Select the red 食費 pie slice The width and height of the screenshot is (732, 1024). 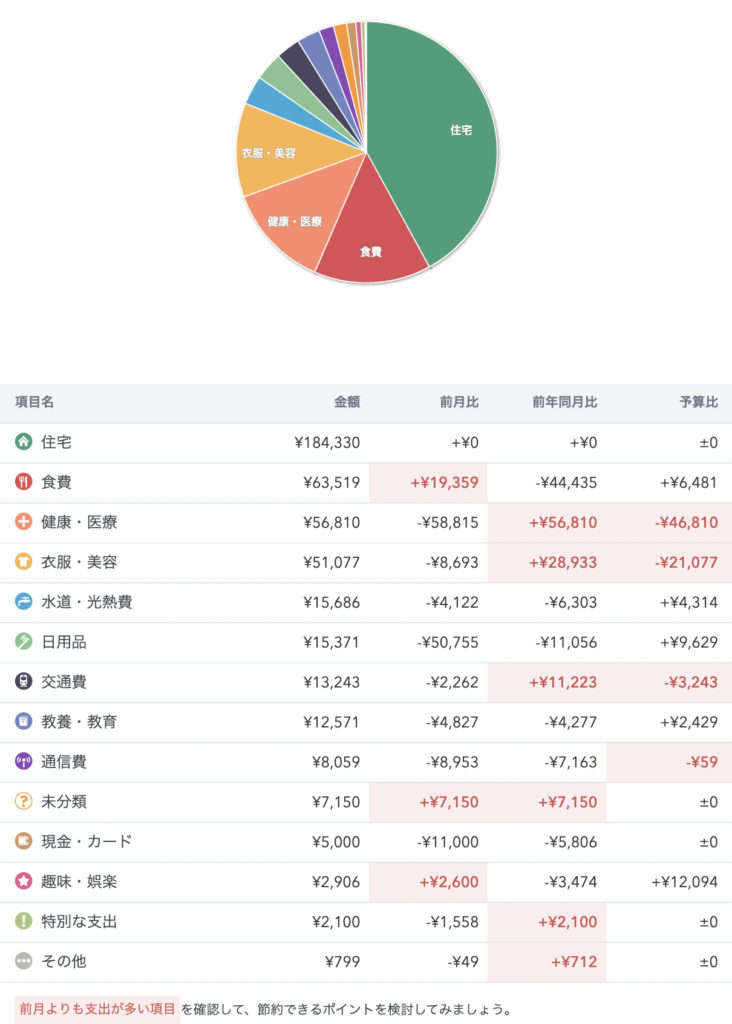(368, 240)
